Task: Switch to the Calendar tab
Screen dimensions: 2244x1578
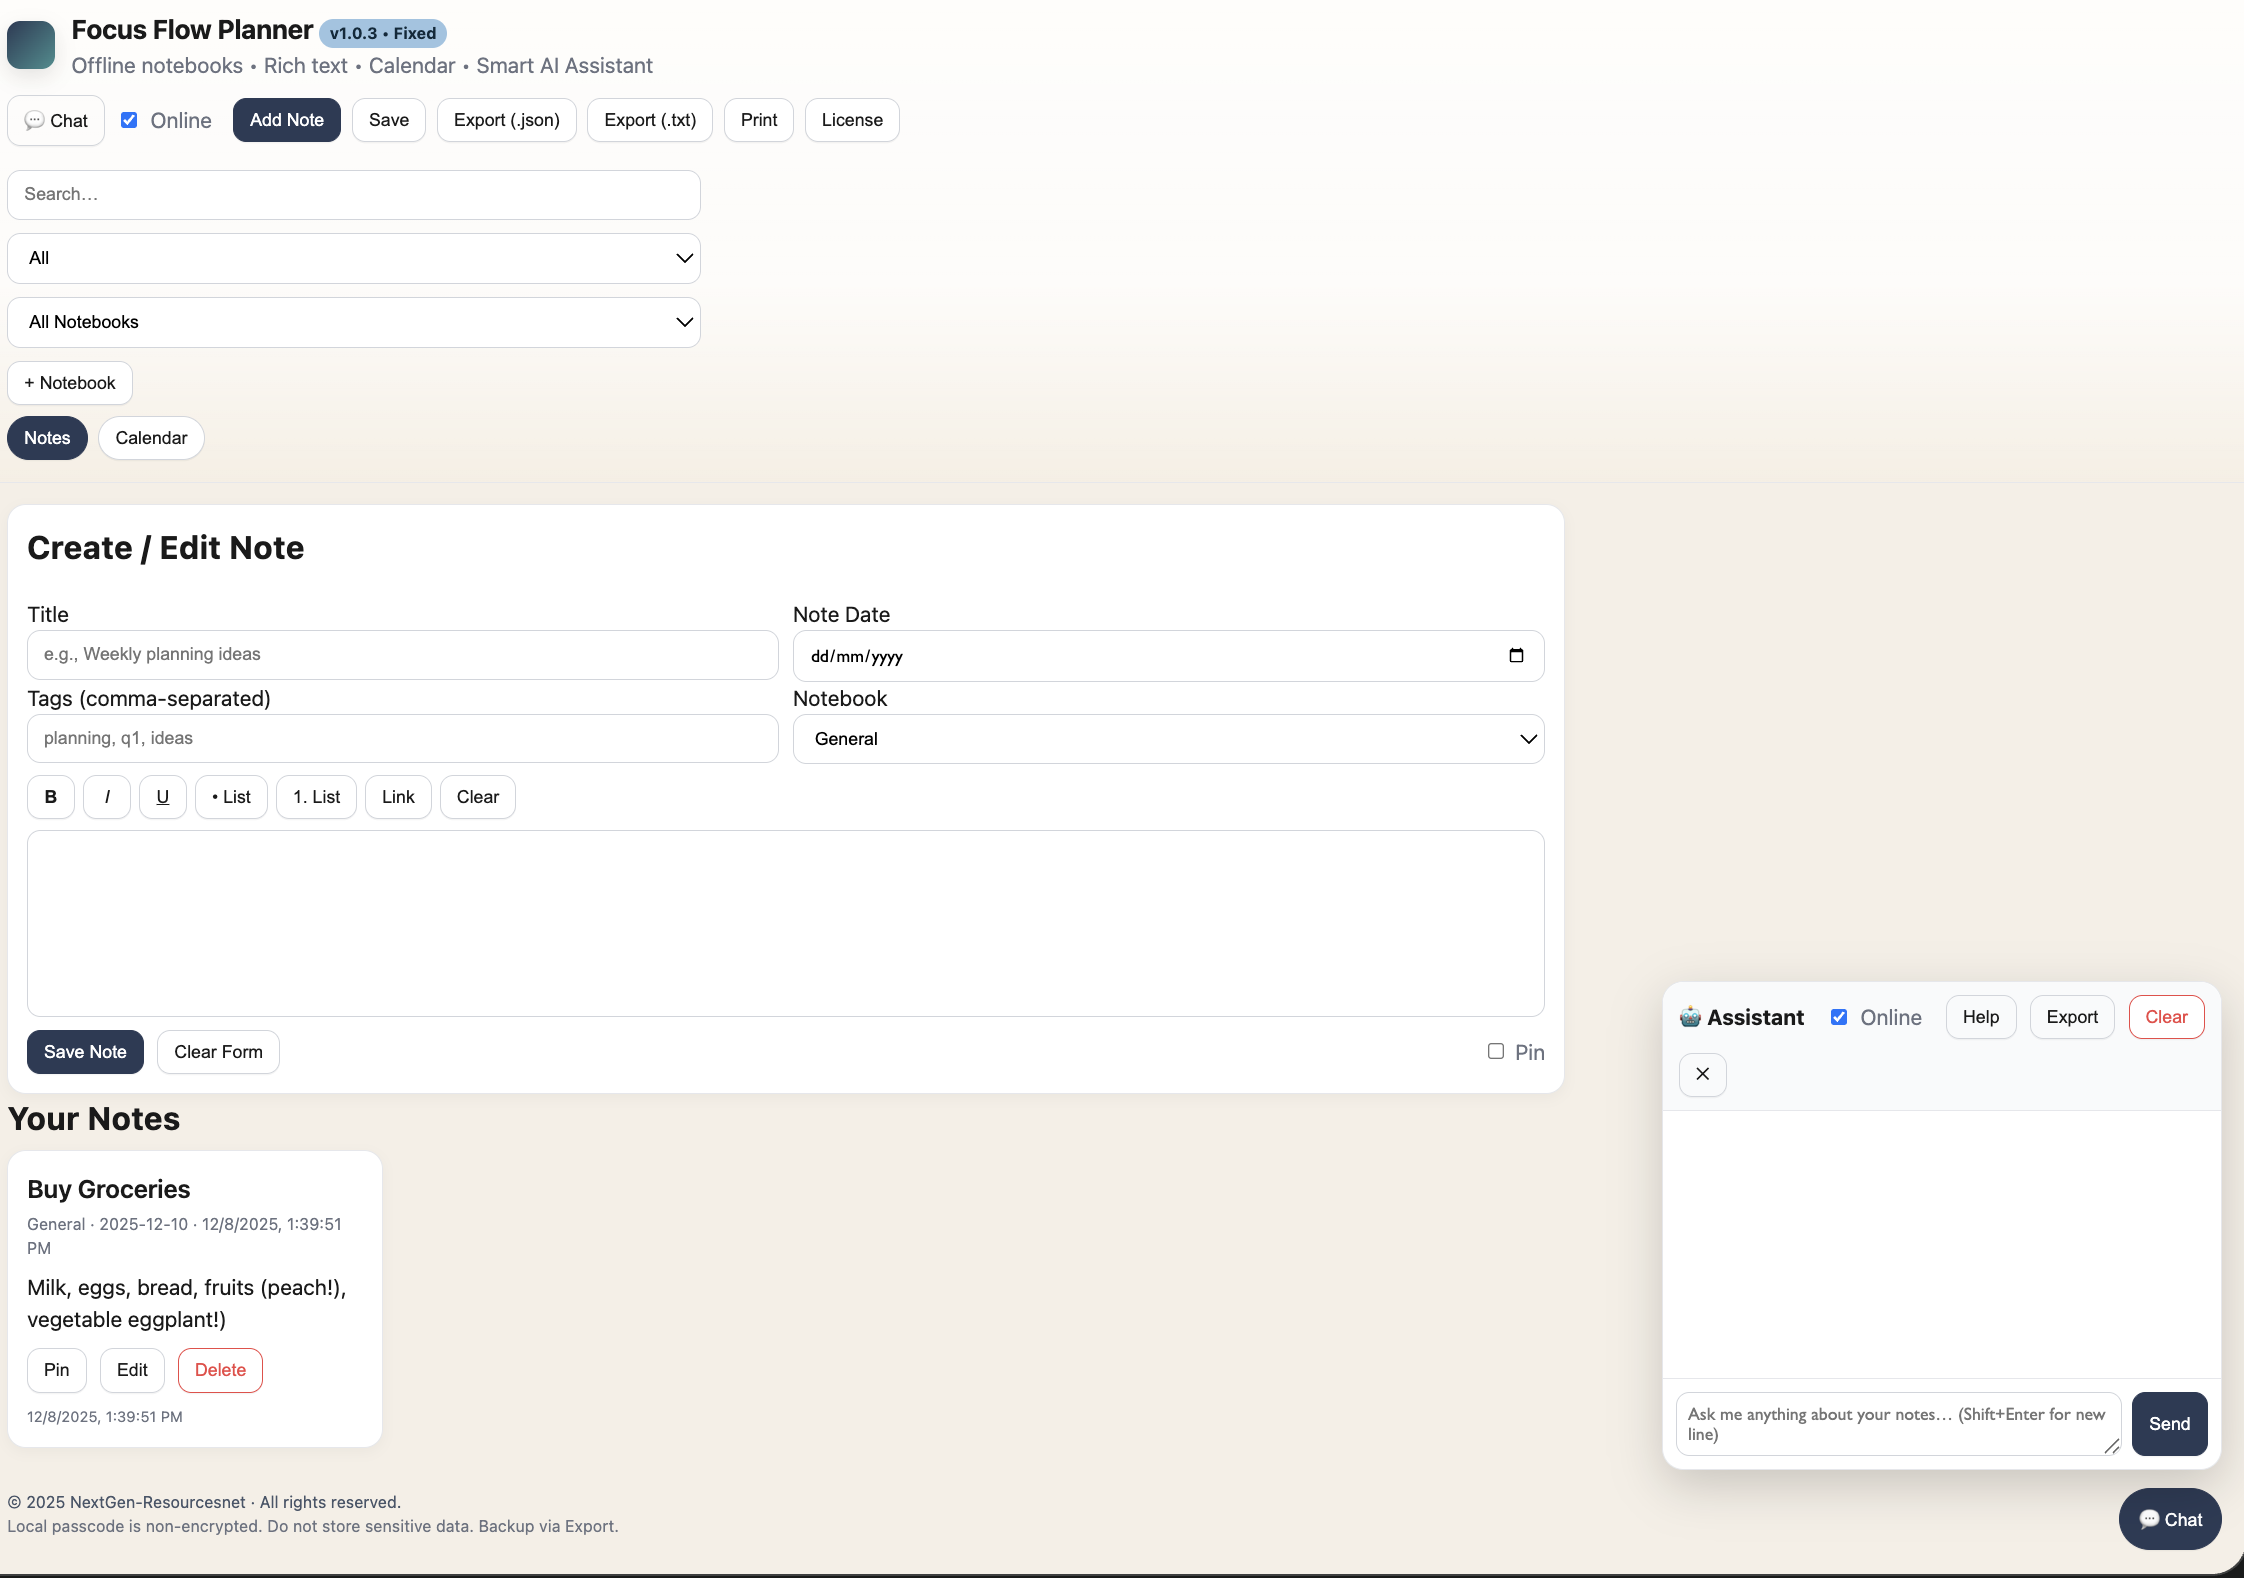Action: coord(151,437)
